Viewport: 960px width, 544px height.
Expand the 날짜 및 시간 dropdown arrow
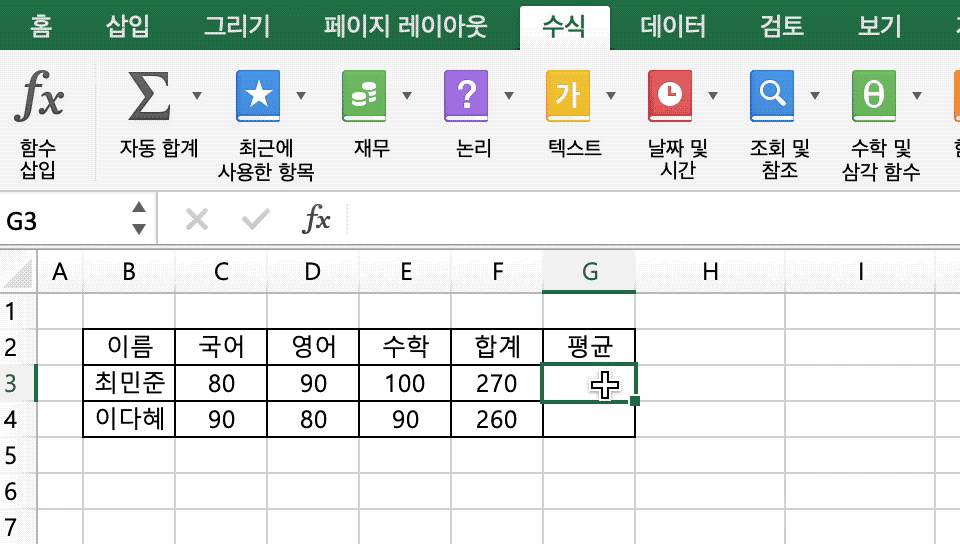click(x=713, y=95)
